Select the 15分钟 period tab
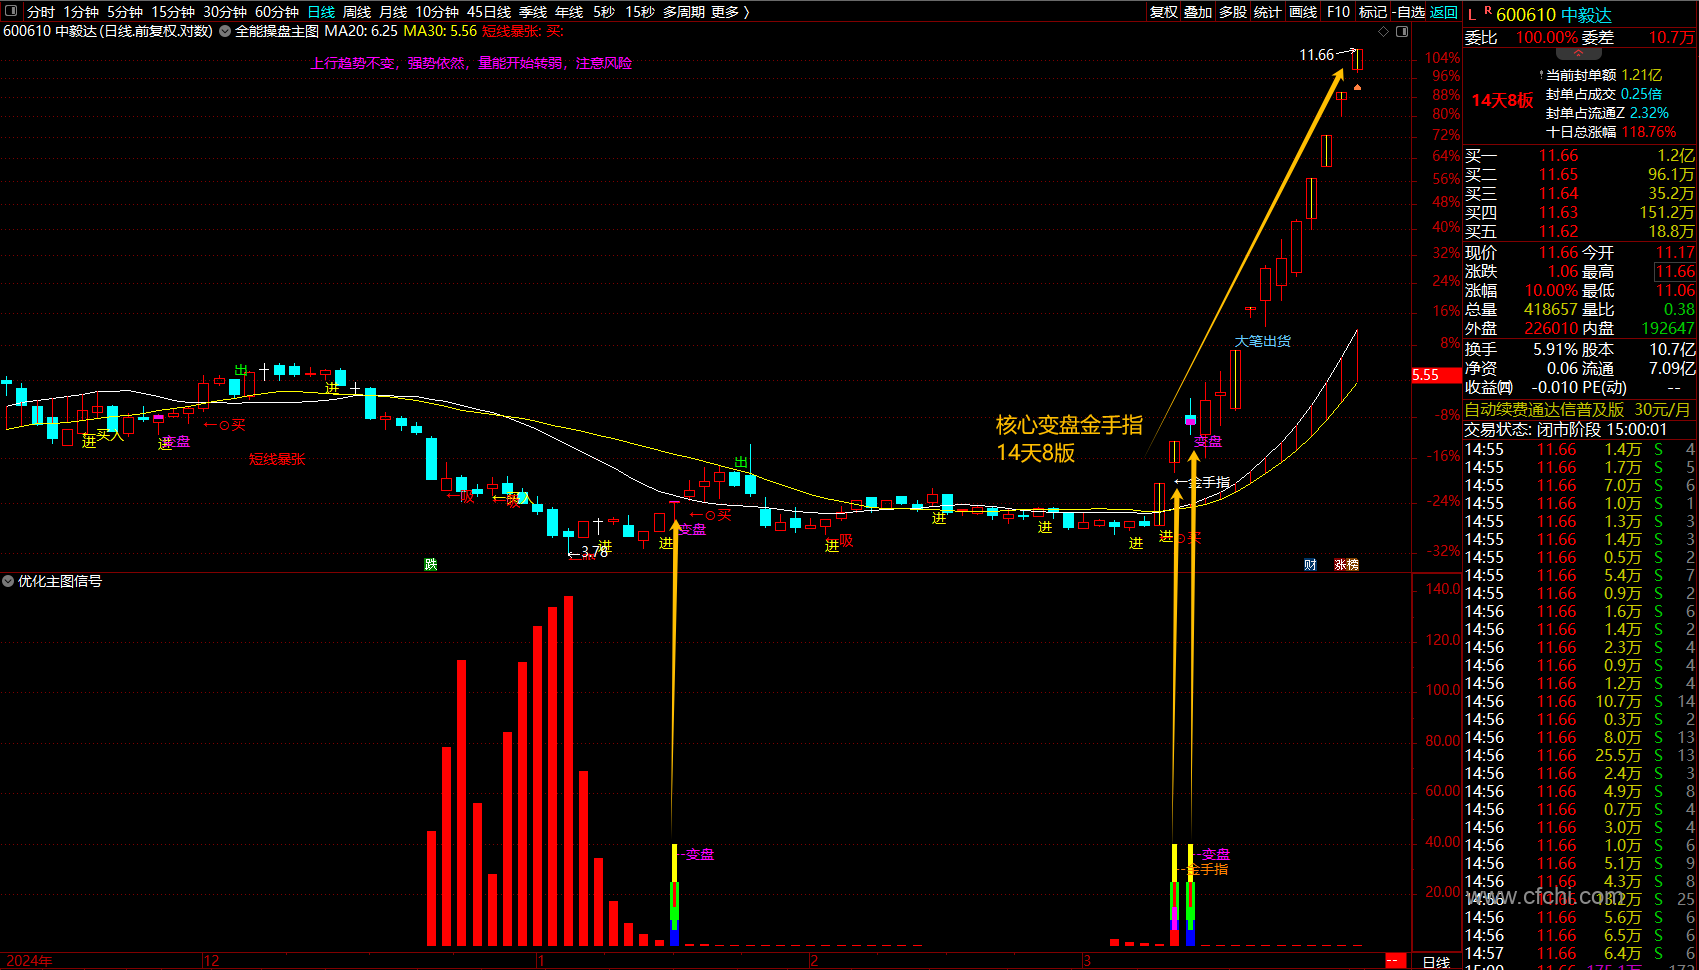 (x=173, y=12)
